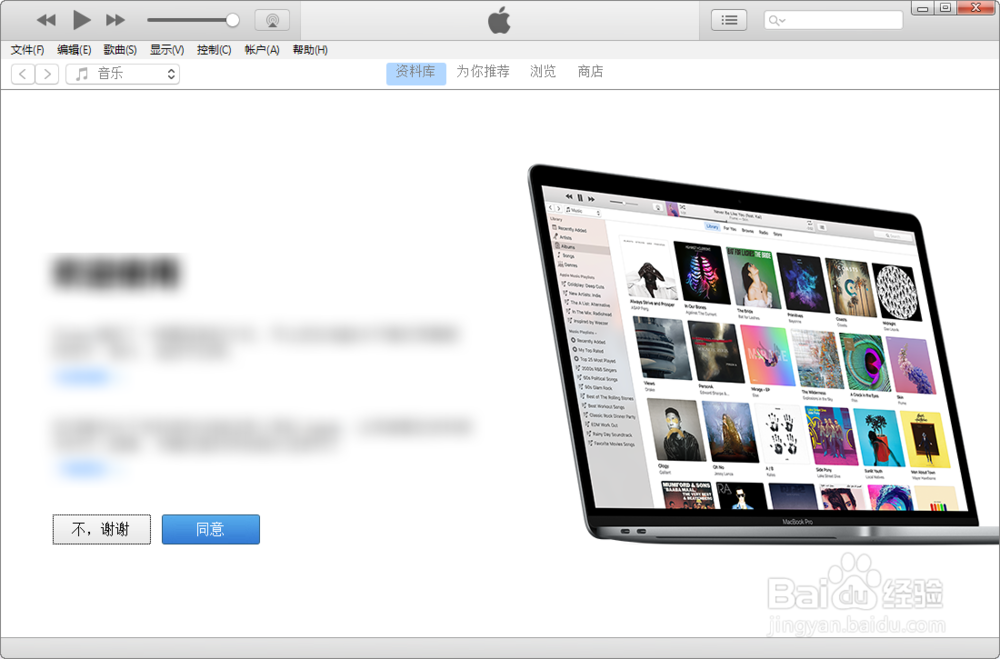
Task: Click the rewind/previous track icon
Action: coord(45,19)
